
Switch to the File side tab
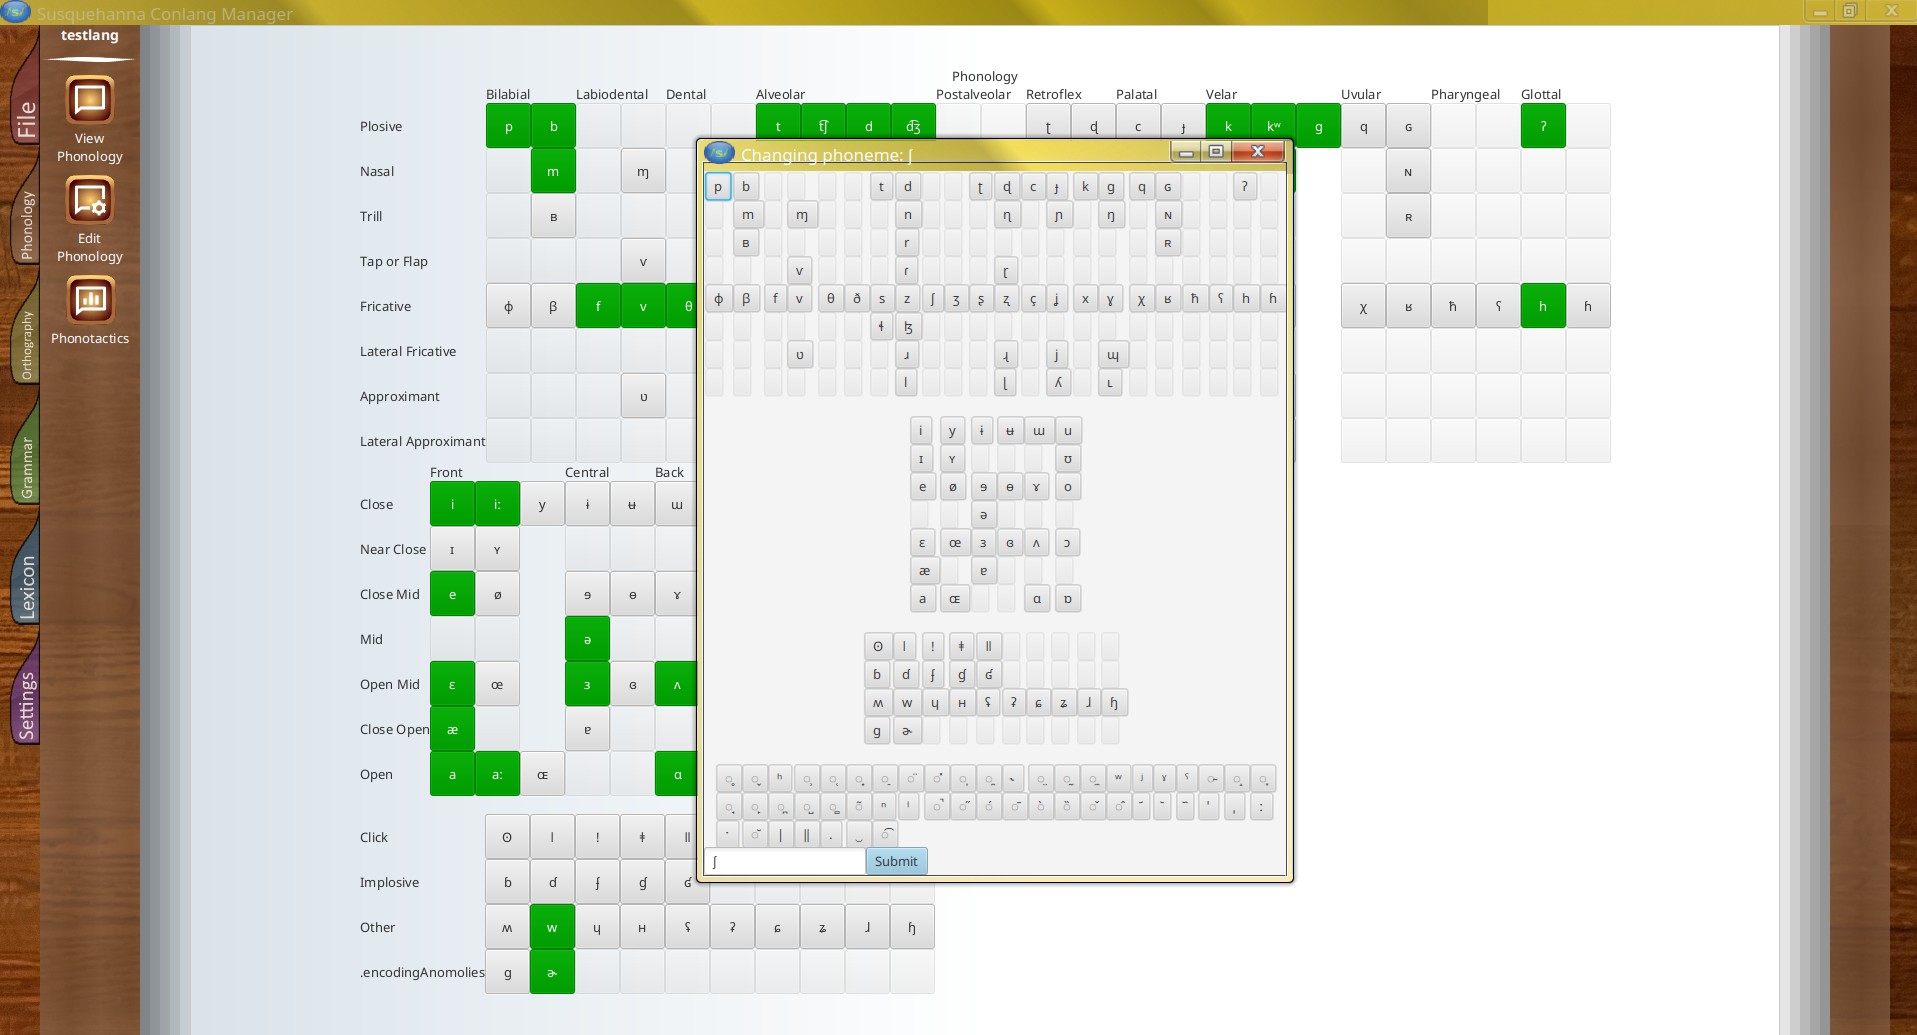click(26, 118)
